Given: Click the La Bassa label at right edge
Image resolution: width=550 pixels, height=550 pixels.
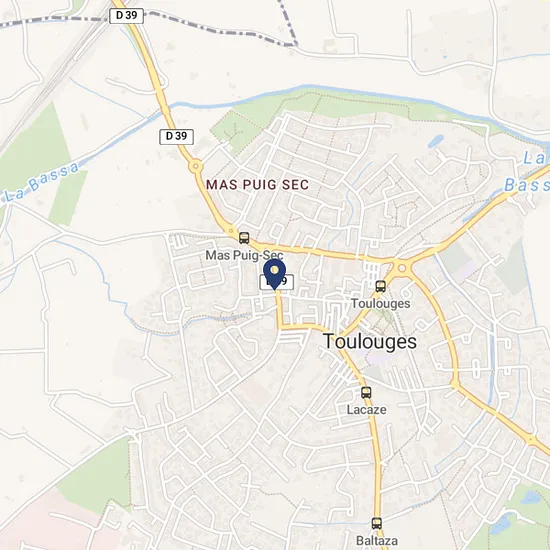Looking at the screenshot, I should 527,172.
